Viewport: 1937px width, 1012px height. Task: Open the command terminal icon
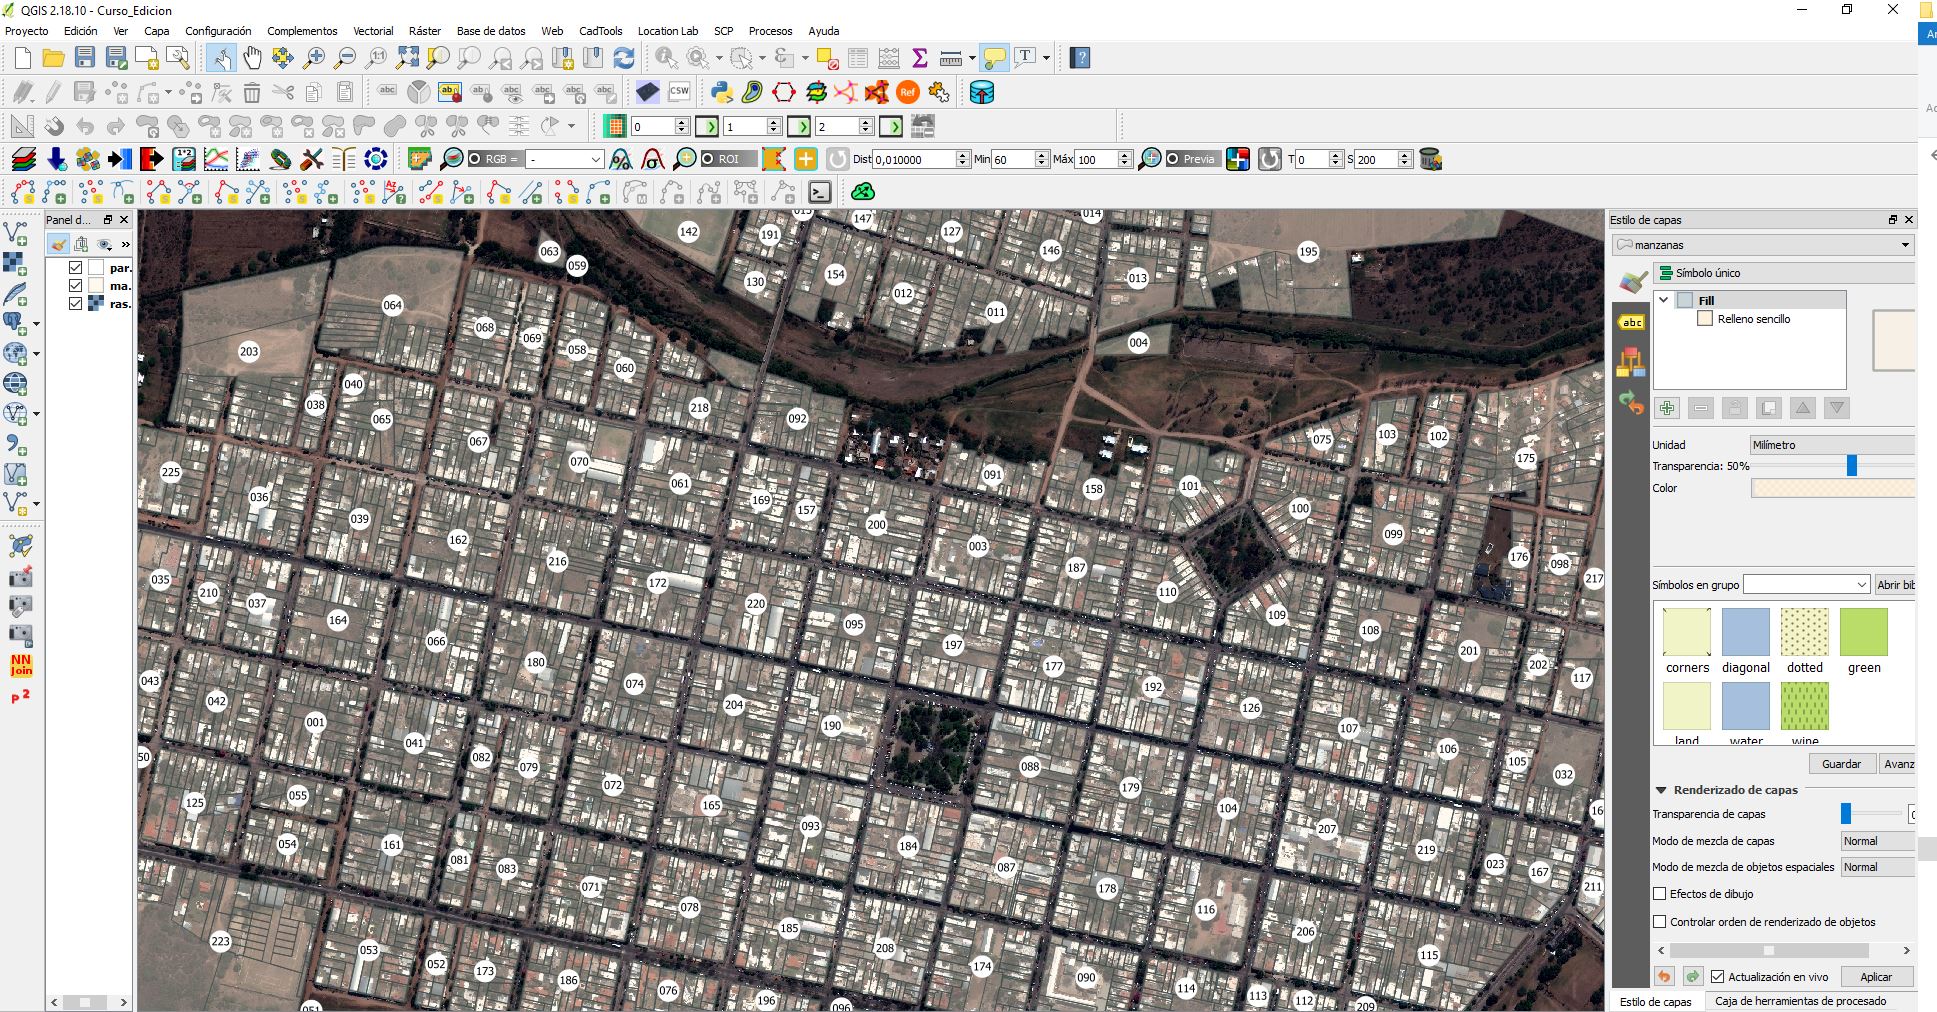point(820,192)
